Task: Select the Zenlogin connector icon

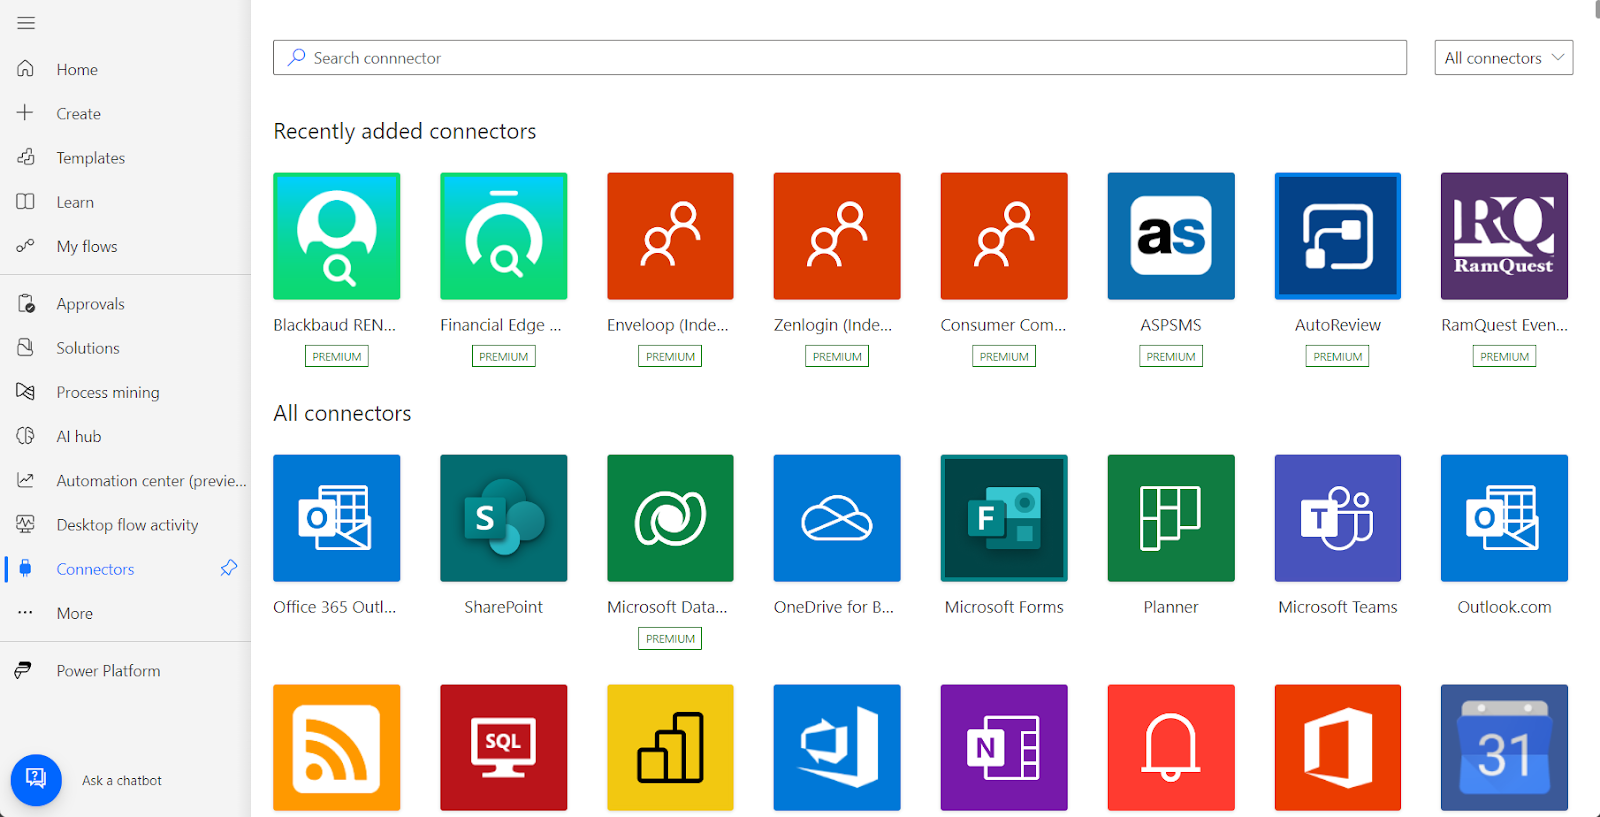Action: (837, 236)
